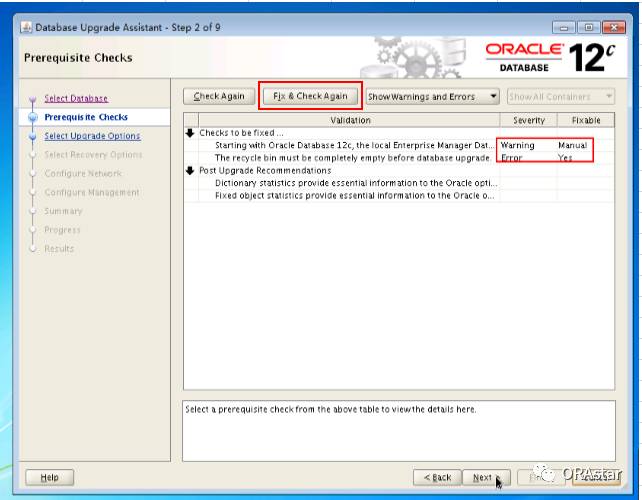
Task: Collapse the 'Checks to be fixed' group
Action: [x=190, y=133]
